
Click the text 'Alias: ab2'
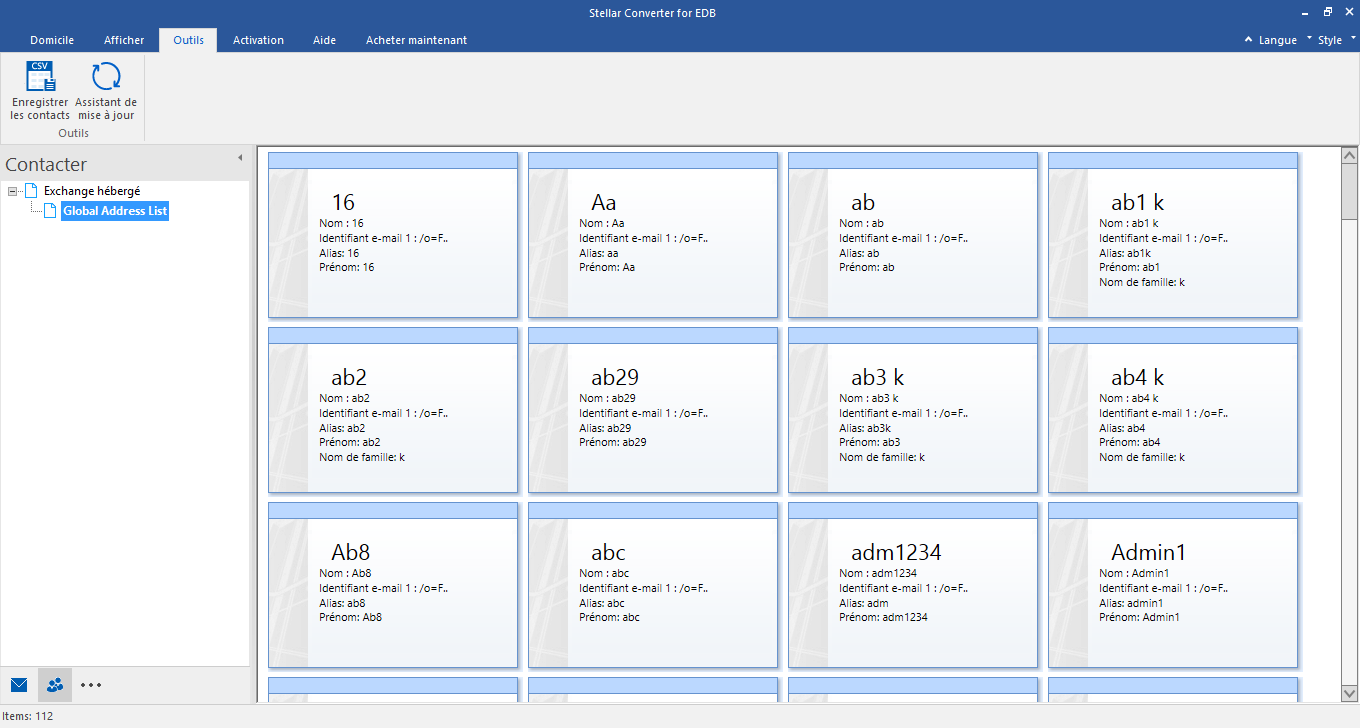coord(342,428)
